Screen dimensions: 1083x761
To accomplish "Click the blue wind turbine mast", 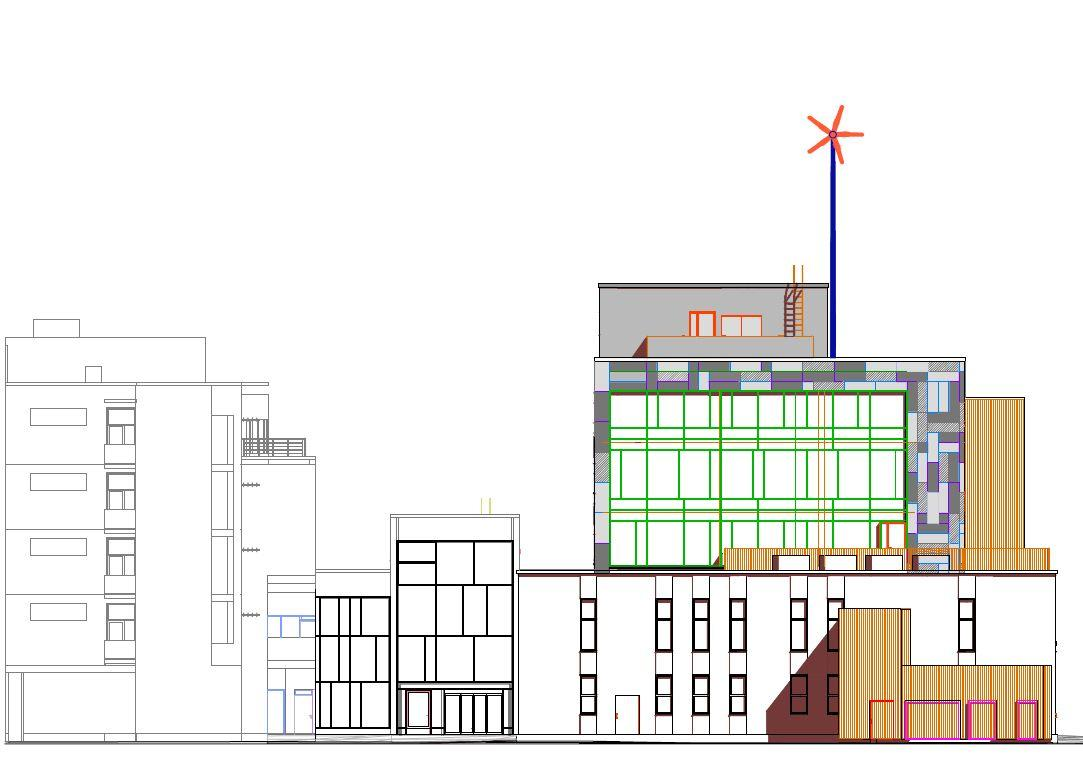I will 833,249.
